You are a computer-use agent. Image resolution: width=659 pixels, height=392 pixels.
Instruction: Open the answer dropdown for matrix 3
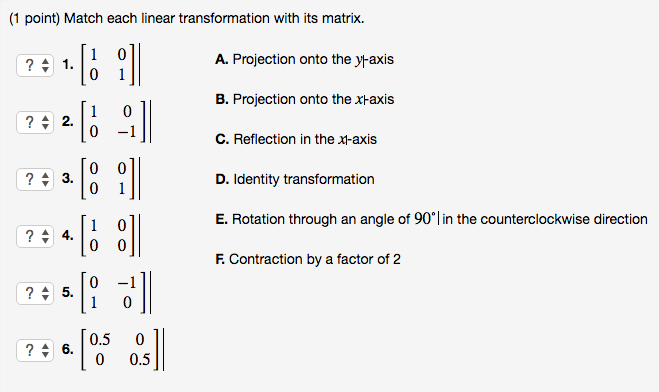(x=35, y=179)
